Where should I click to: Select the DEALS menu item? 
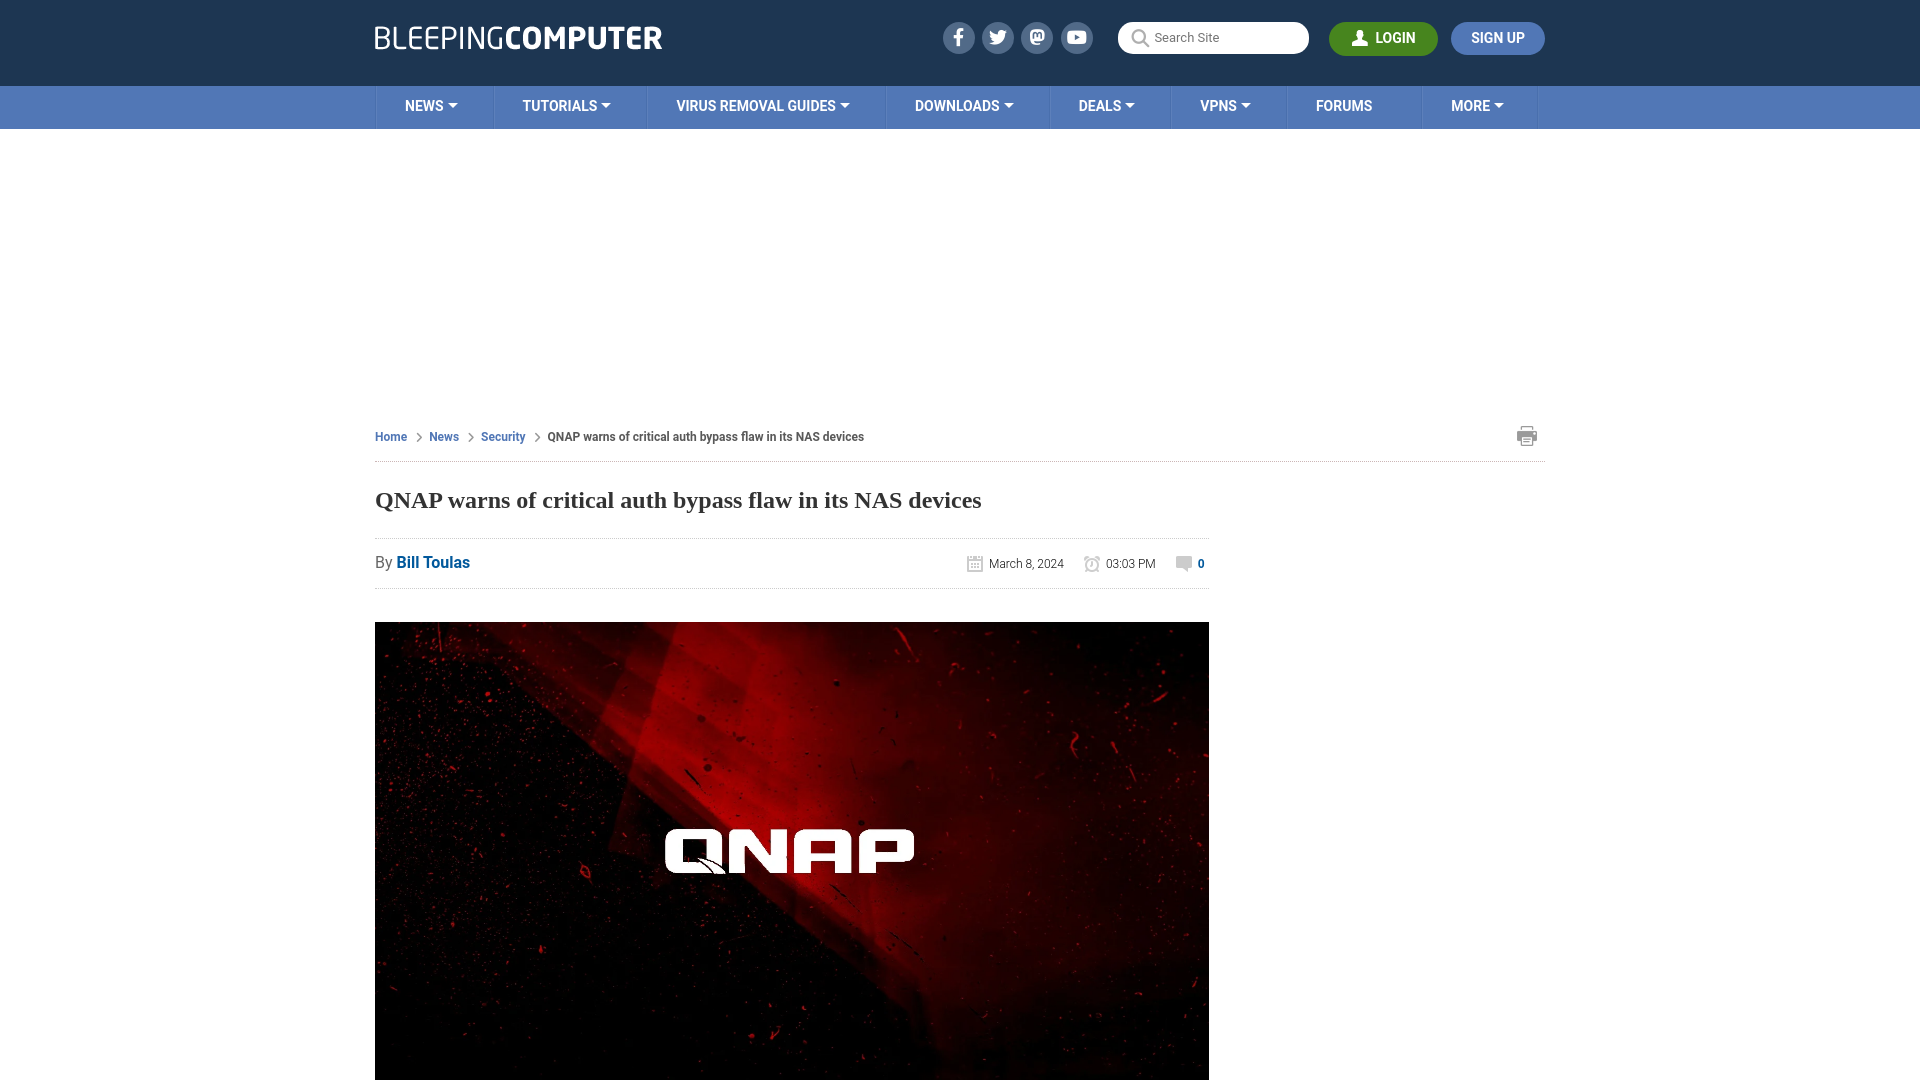click(1105, 105)
